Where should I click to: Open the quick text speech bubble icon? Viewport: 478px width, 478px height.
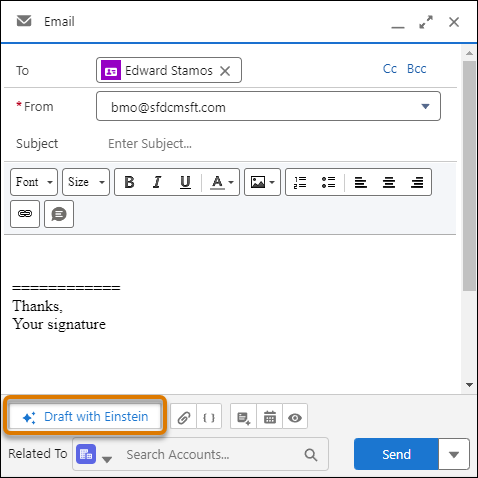(x=59, y=214)
